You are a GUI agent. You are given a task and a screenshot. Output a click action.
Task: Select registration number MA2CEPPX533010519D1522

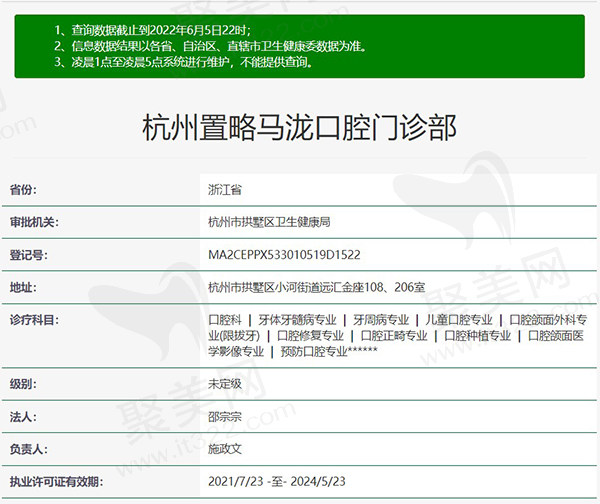[284, 255]
